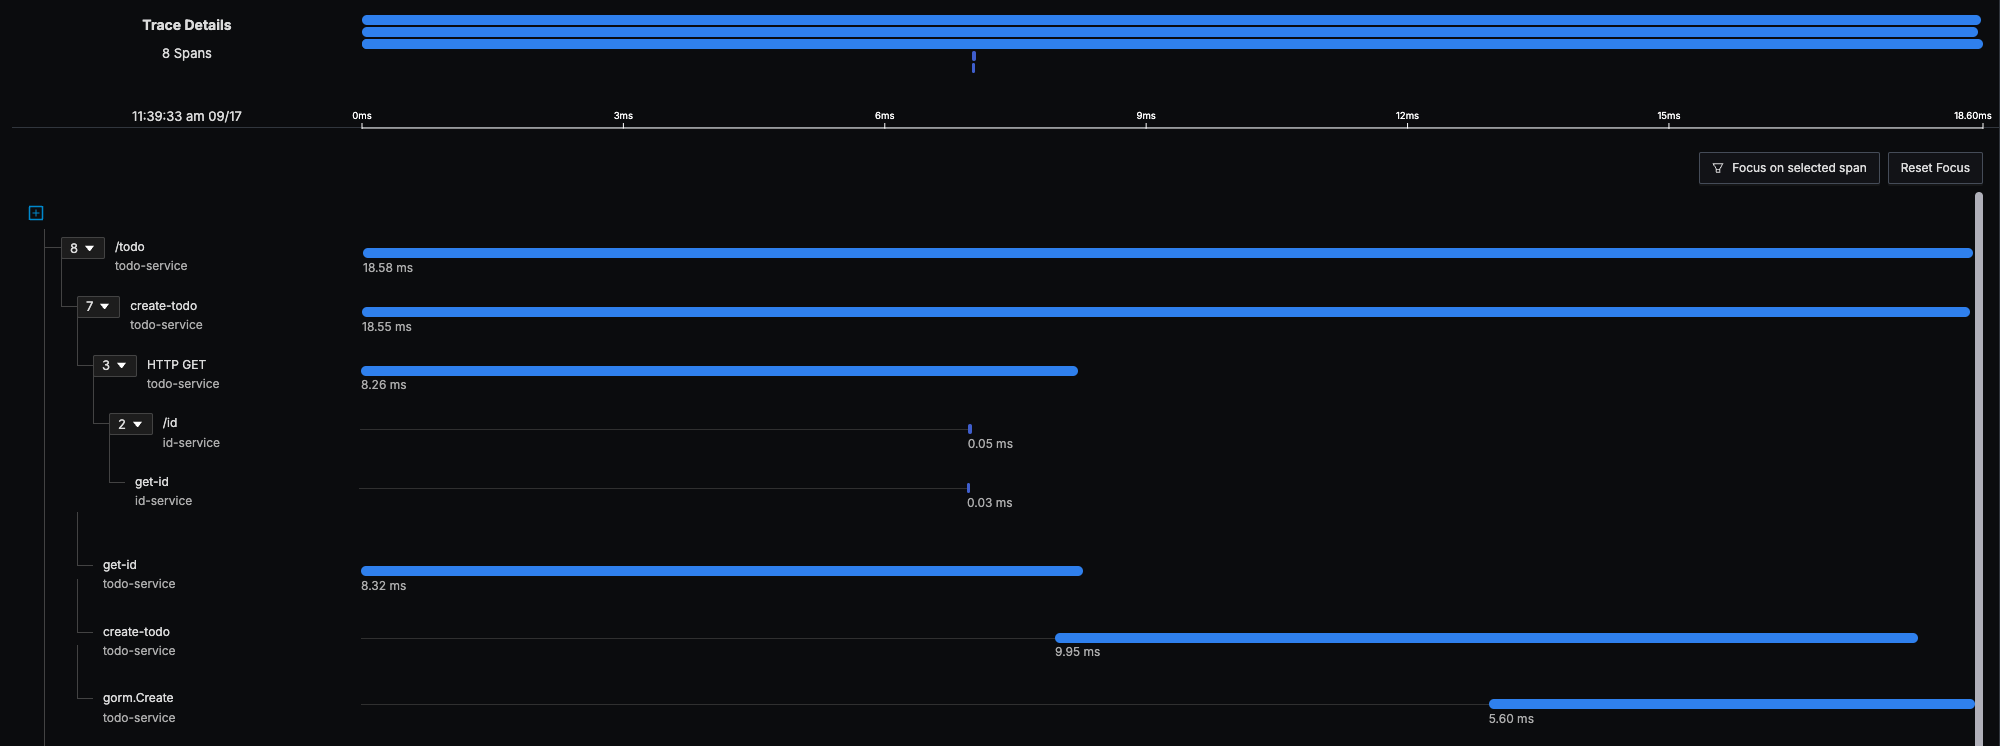This screenshot has width=2000, height=746.
Task: Select the /todo span name
Action: (130, 247)
